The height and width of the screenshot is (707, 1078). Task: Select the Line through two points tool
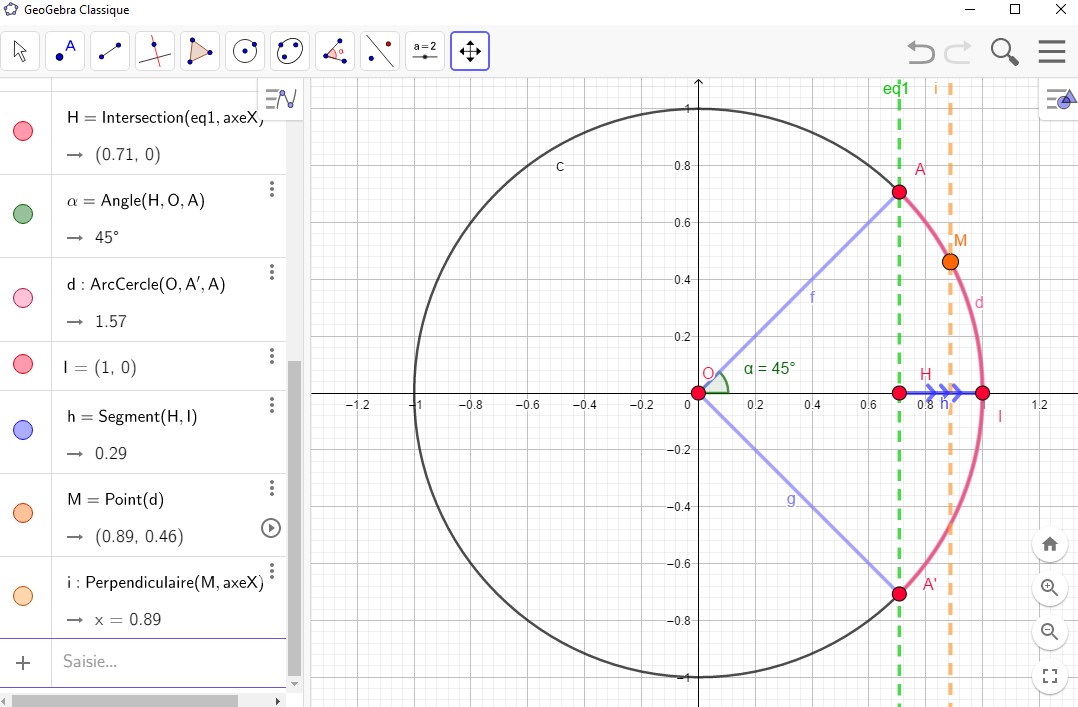click(x=110, y=51)
